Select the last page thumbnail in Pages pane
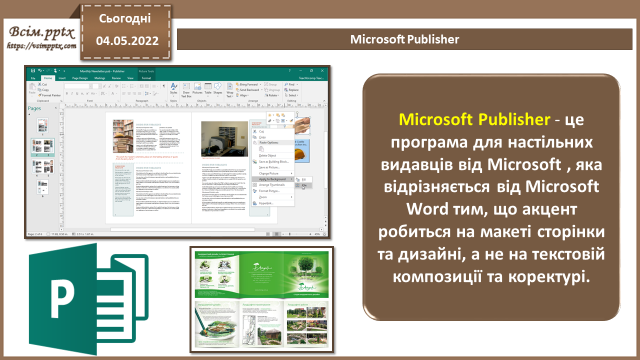Screen dimensions: 640x360 pos(42,188)
